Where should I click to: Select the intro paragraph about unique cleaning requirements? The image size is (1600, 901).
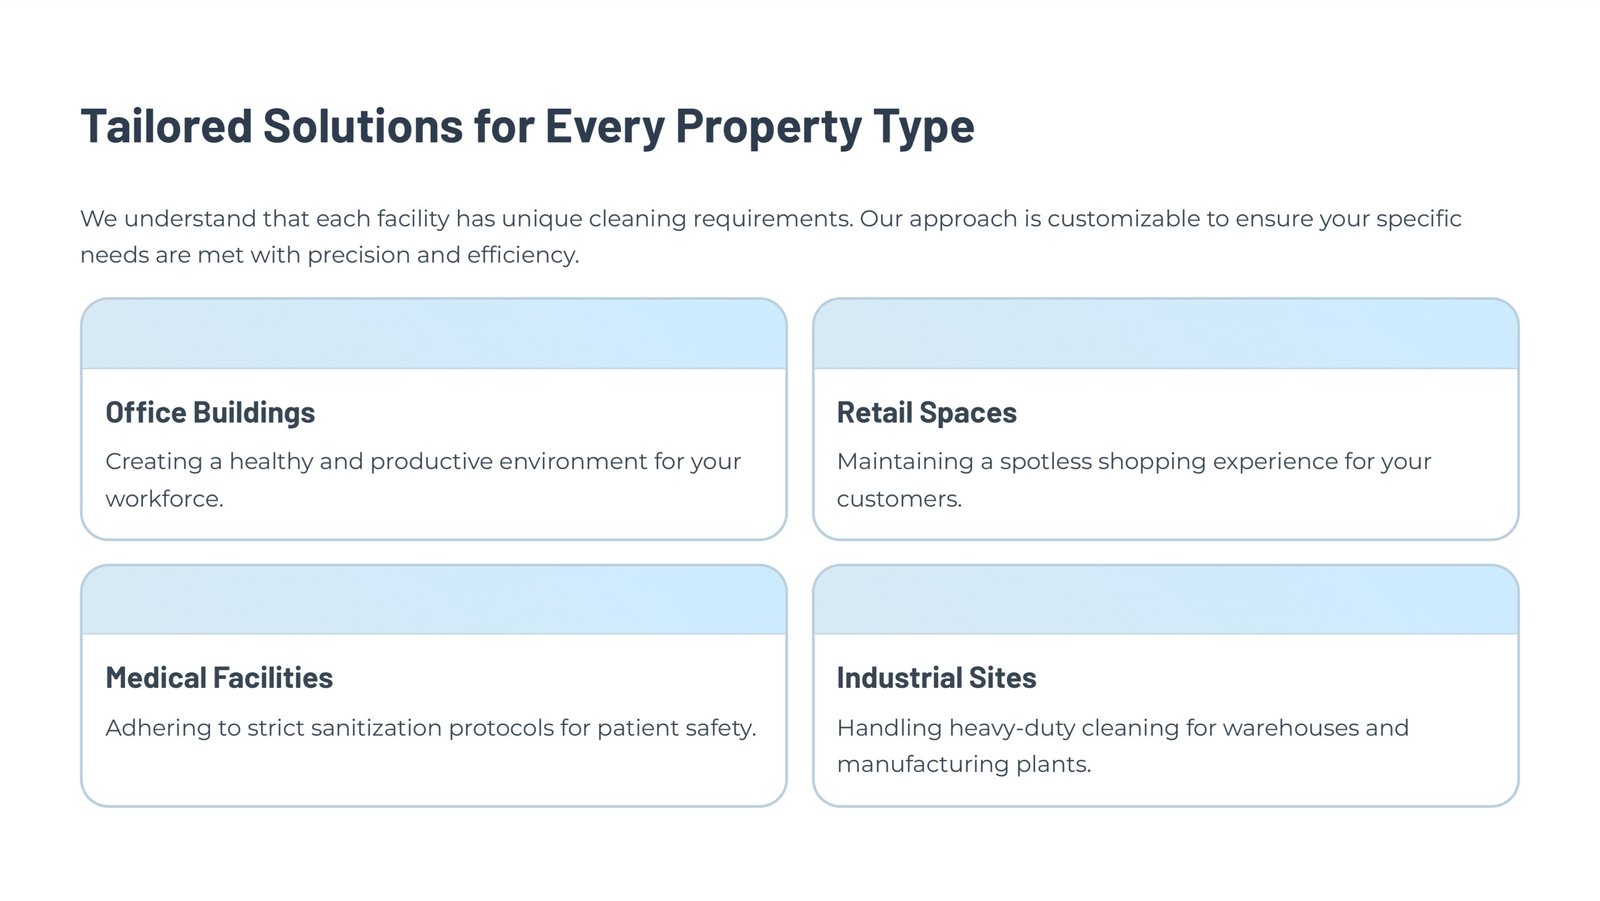click(771, 237)
